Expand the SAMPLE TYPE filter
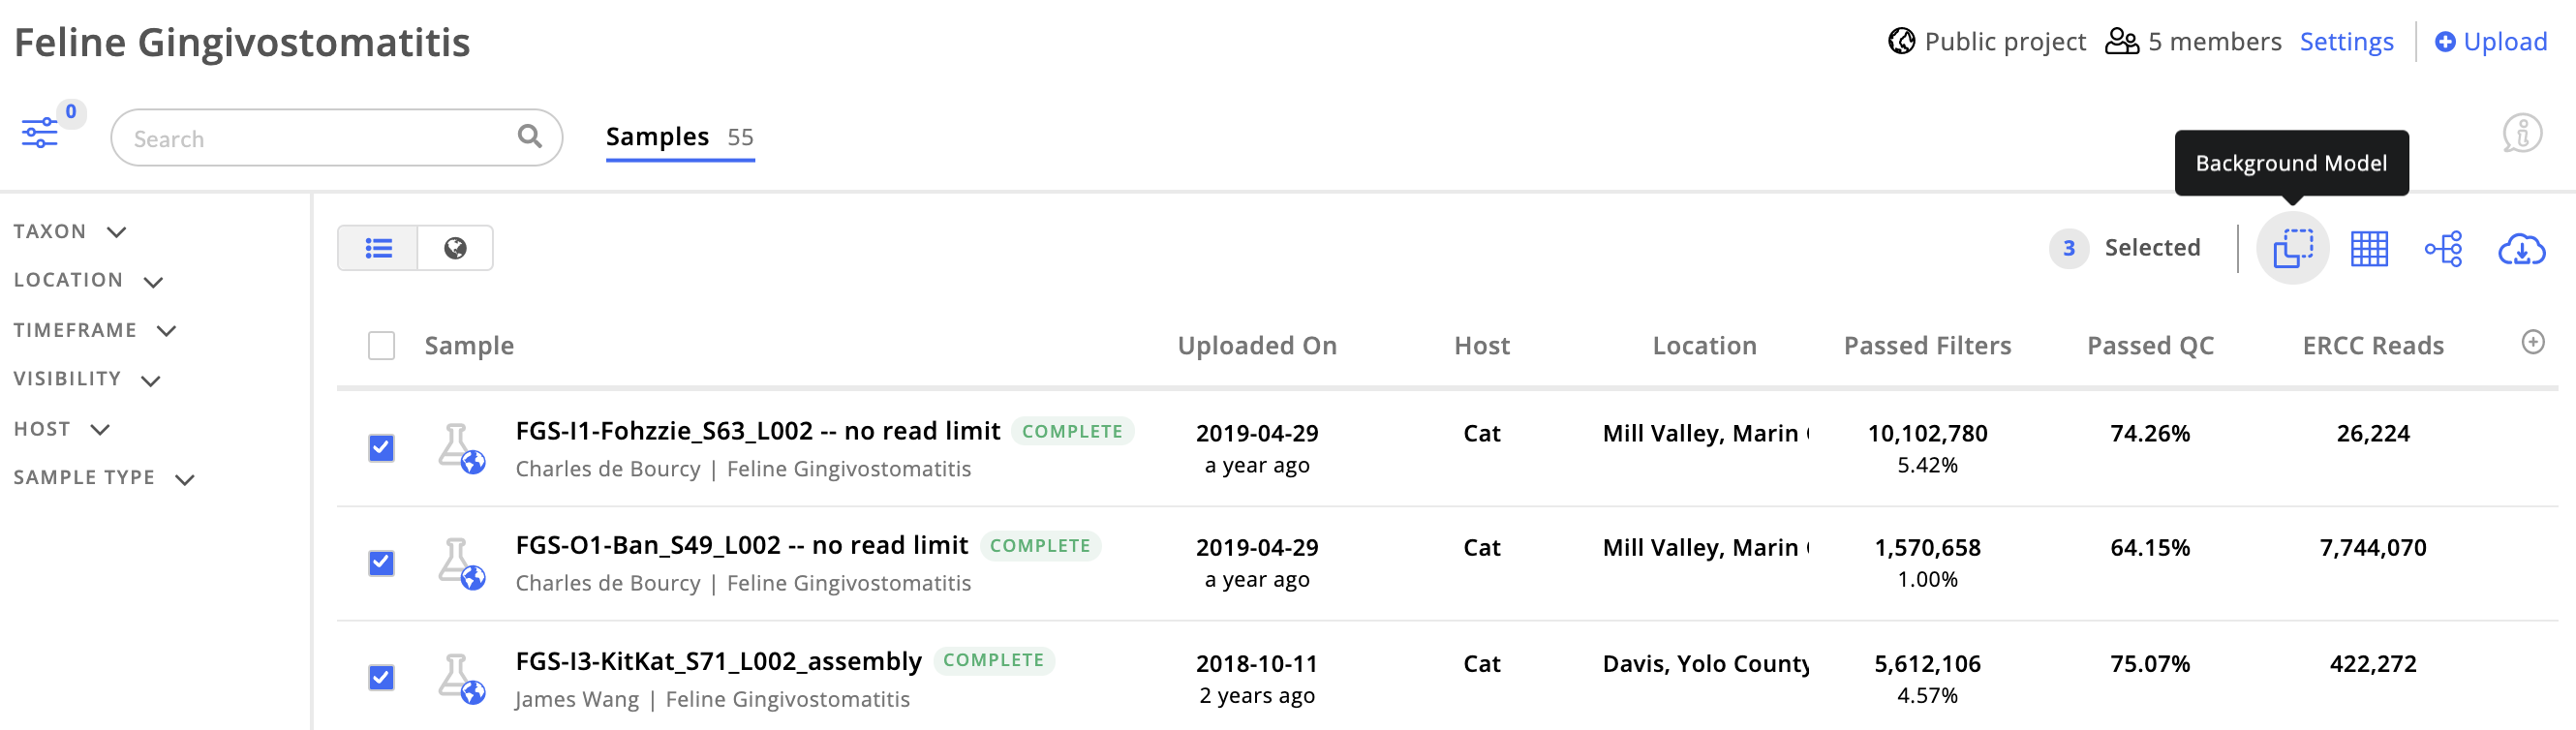This screenshot has height=730, width=2576. [104, 478]
